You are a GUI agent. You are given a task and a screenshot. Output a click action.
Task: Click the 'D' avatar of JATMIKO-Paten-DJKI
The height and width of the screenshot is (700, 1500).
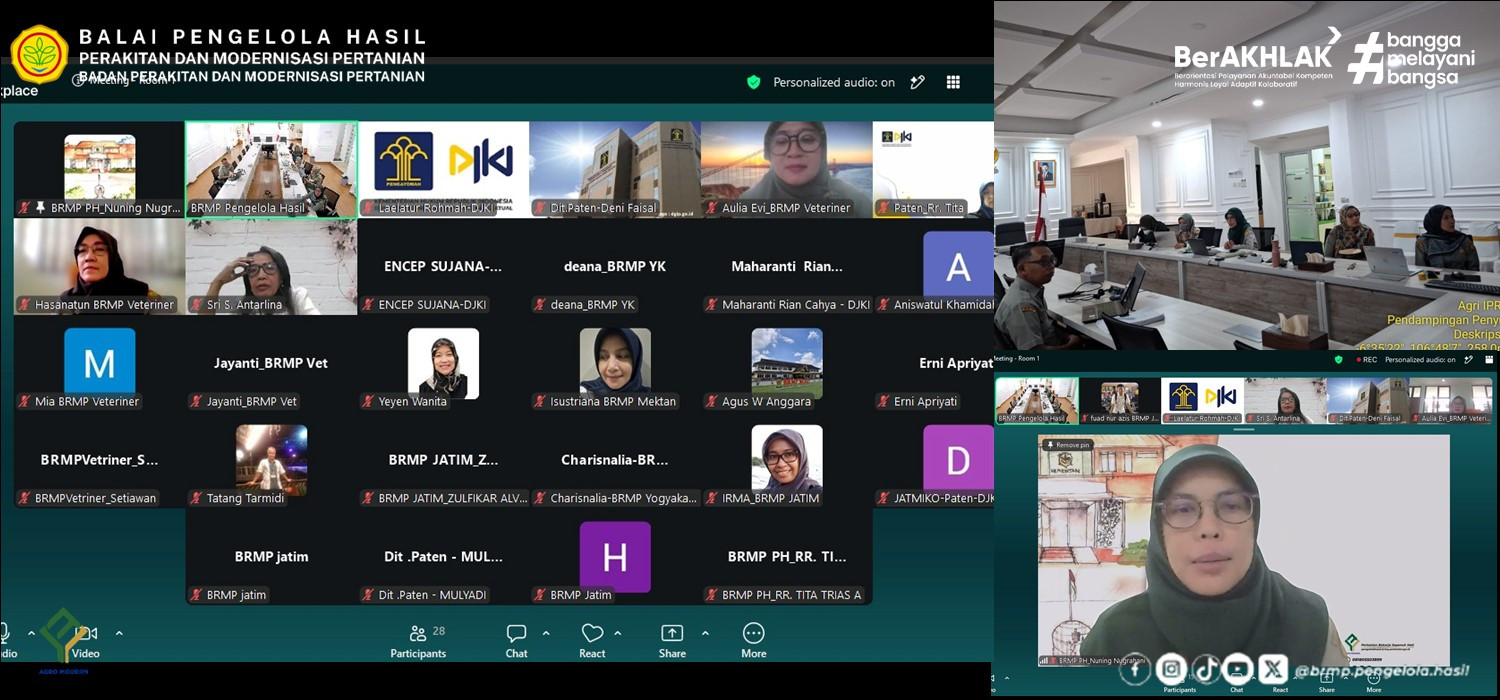958,458
